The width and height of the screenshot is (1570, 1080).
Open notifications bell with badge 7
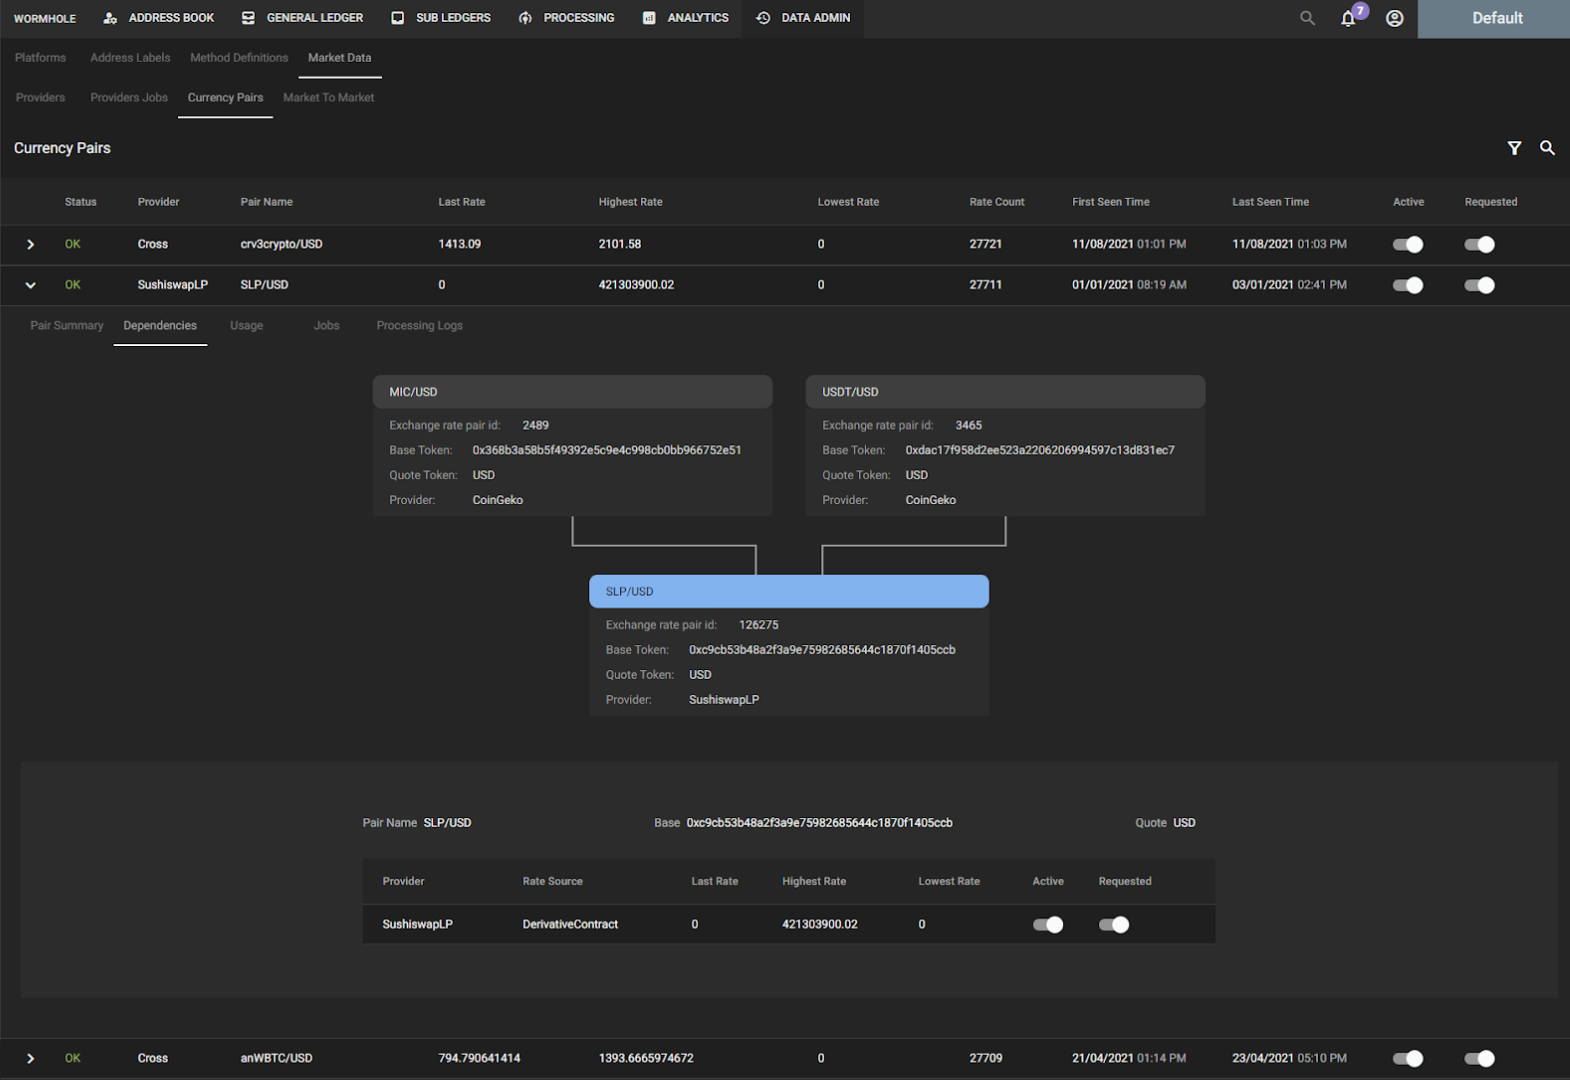point(1349,18)
